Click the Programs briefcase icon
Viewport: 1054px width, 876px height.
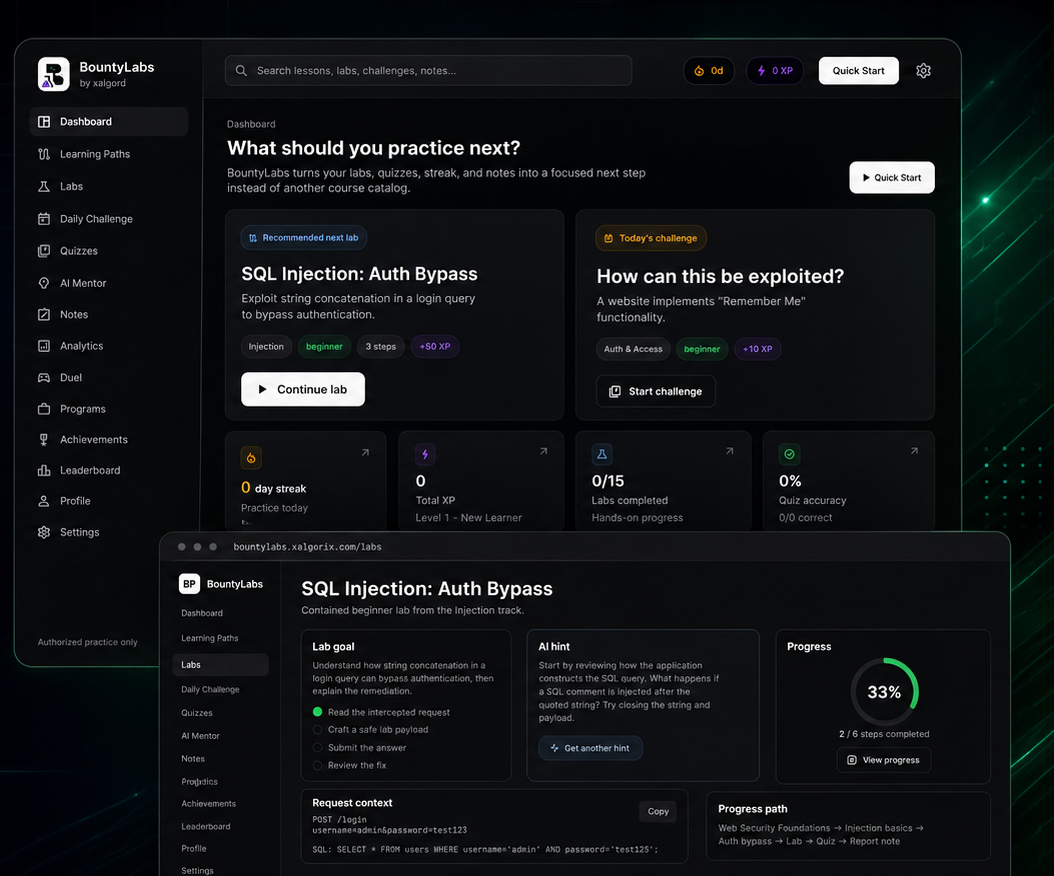(44, 409)
